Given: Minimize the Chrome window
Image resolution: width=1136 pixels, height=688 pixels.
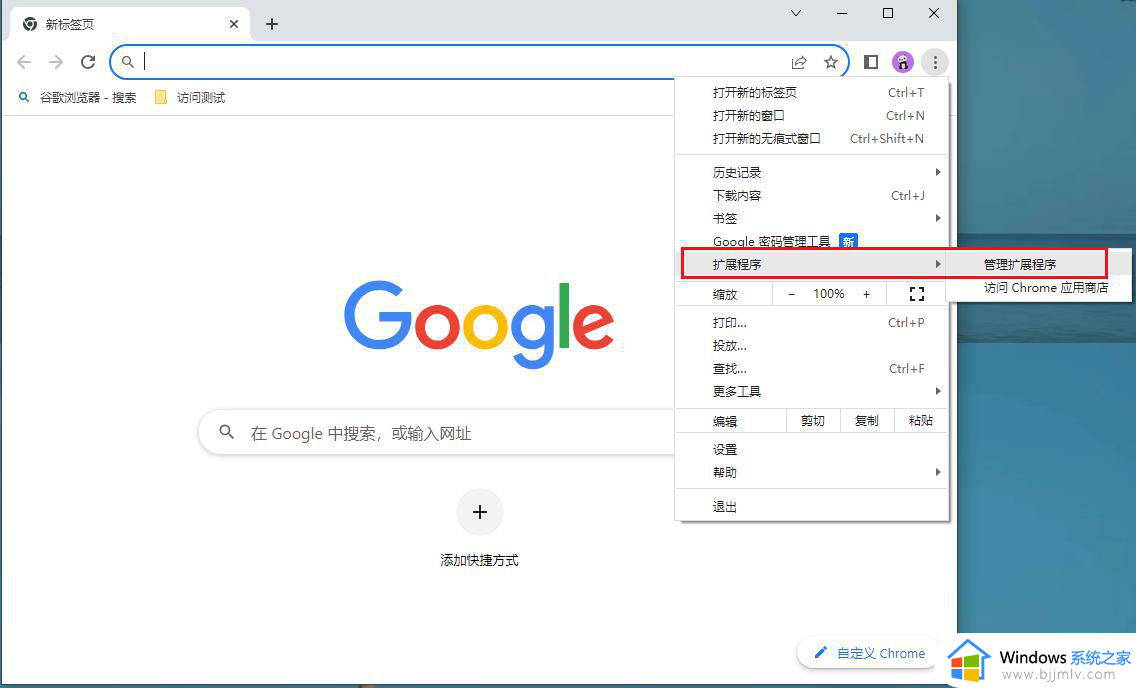Looking at the screenshot, I should click(x=842, y=13).
